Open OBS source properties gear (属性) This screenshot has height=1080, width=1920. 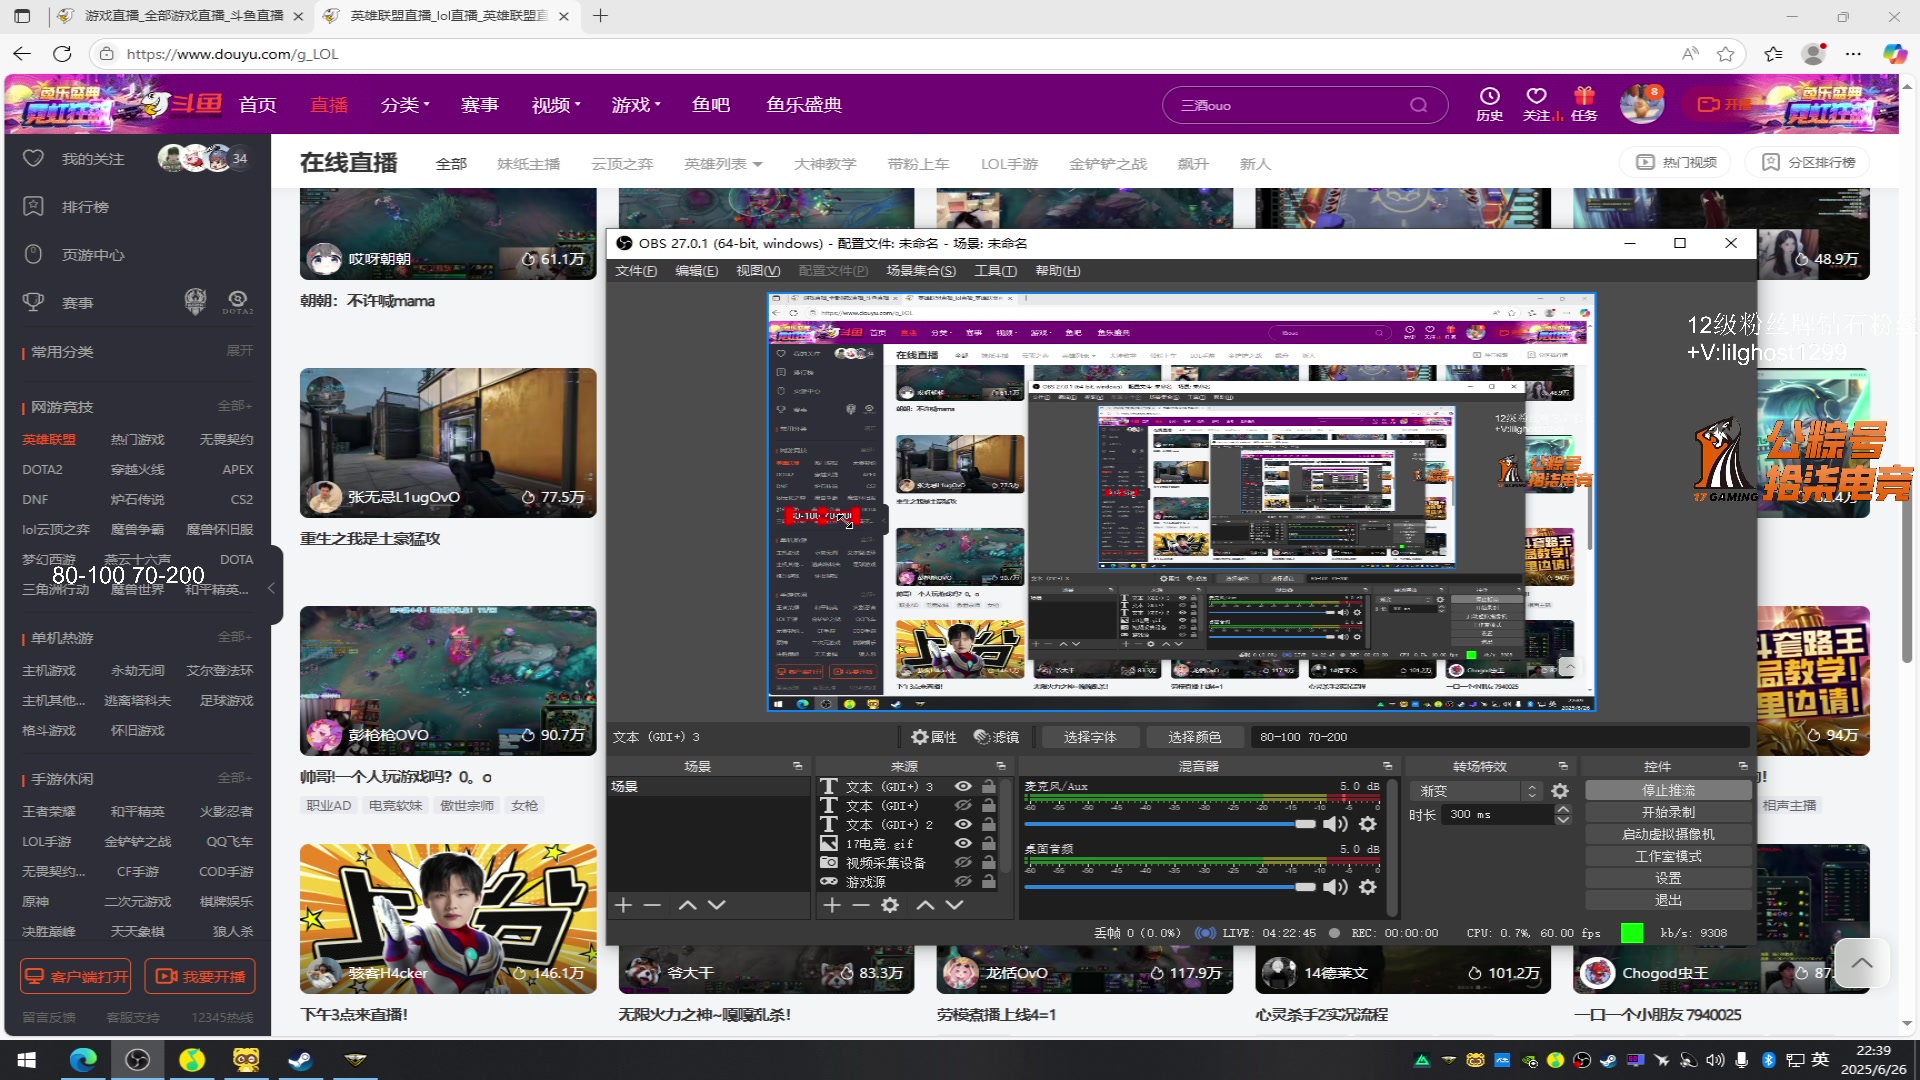click(x=933, y=737)
